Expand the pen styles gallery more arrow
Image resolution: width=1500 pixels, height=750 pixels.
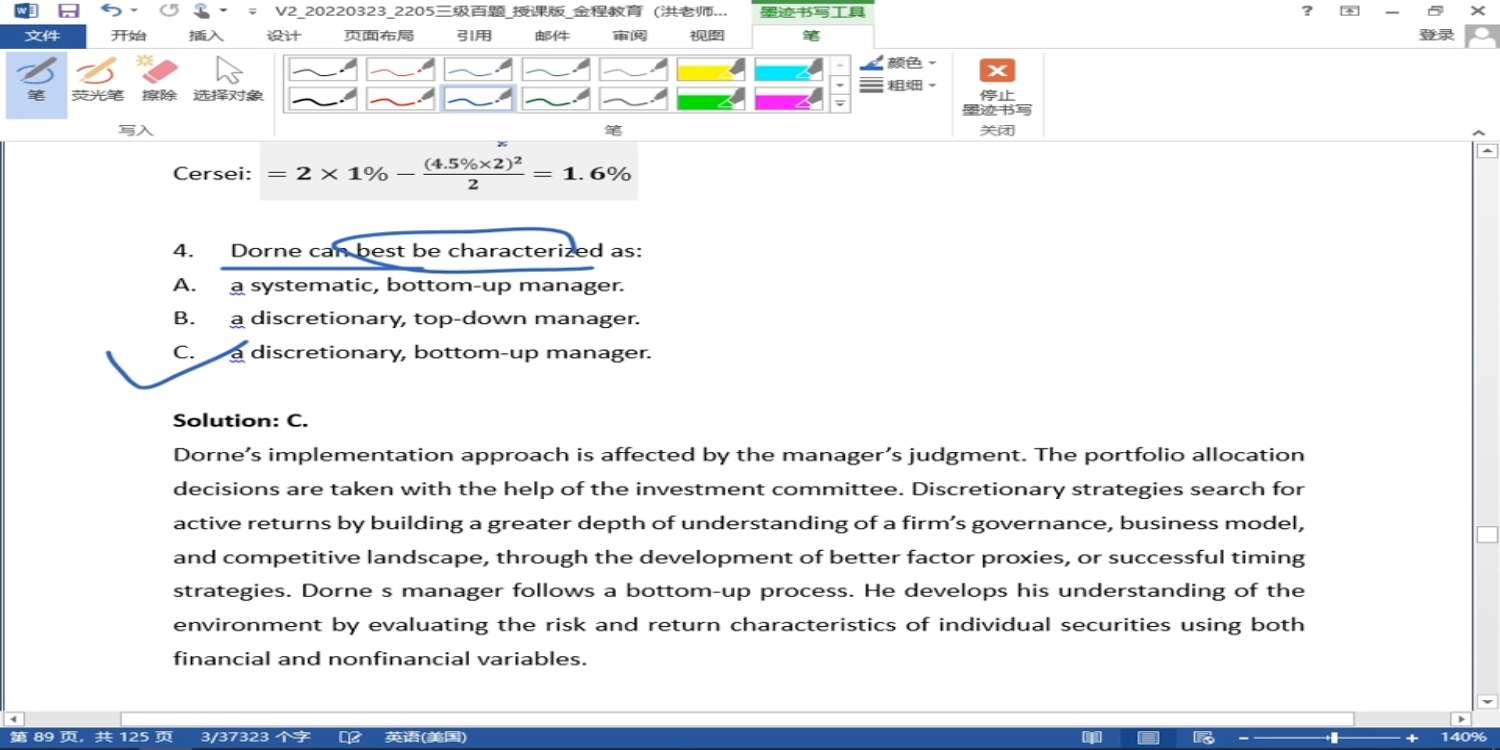(841, 103)
